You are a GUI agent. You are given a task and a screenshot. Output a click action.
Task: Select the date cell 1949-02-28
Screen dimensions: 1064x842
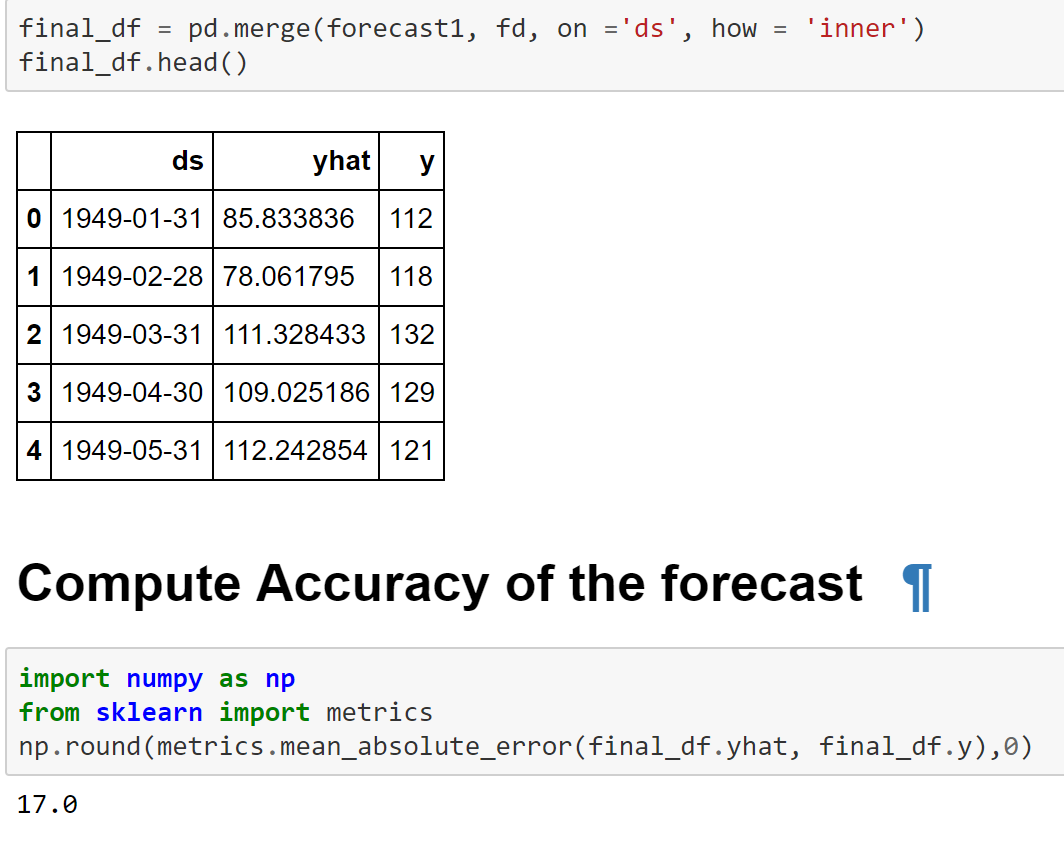point(132,276)
